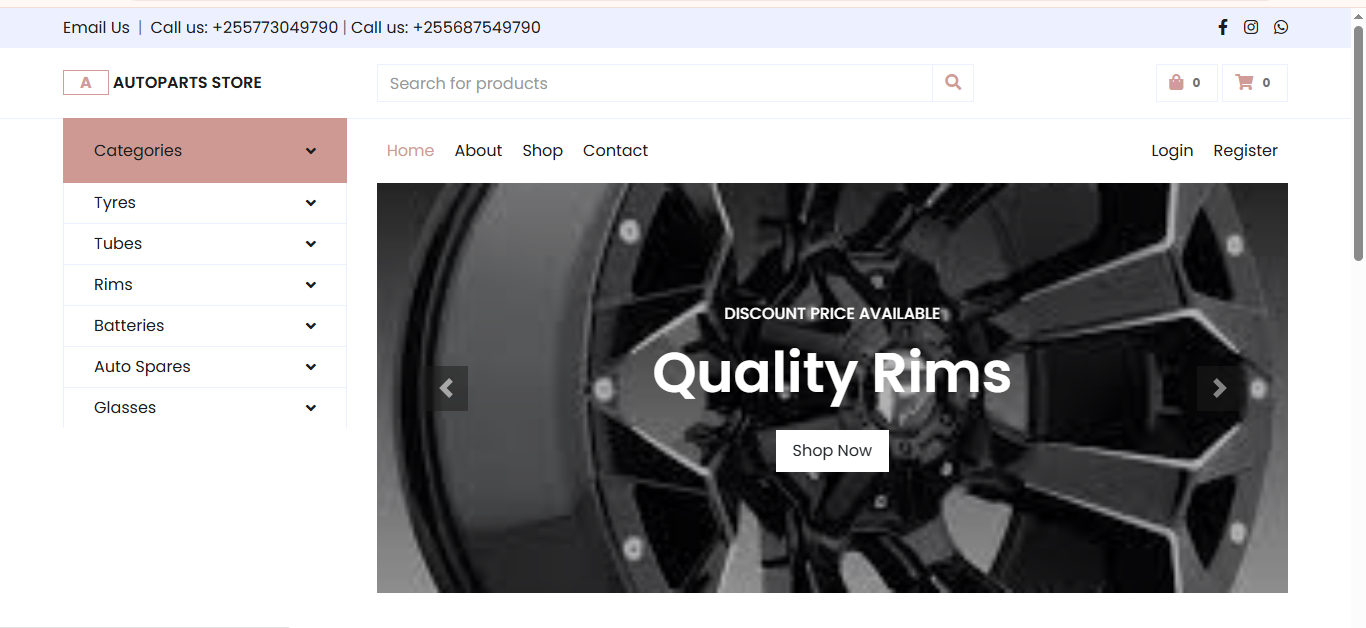
Task: Open the Facebook icon link
Action: [x=1222, y=27]
